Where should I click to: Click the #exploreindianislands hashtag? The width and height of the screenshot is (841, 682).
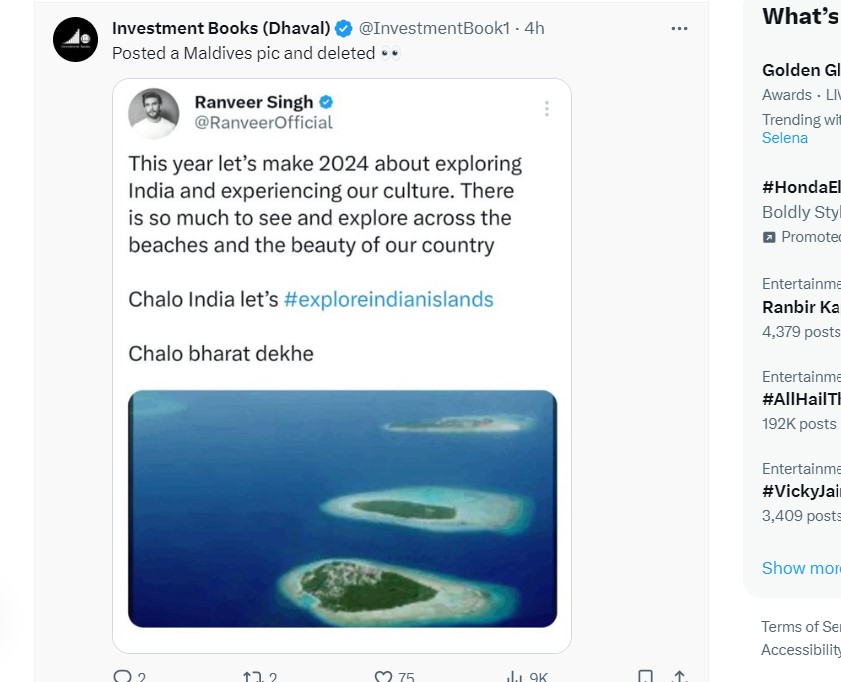[388, 299]
